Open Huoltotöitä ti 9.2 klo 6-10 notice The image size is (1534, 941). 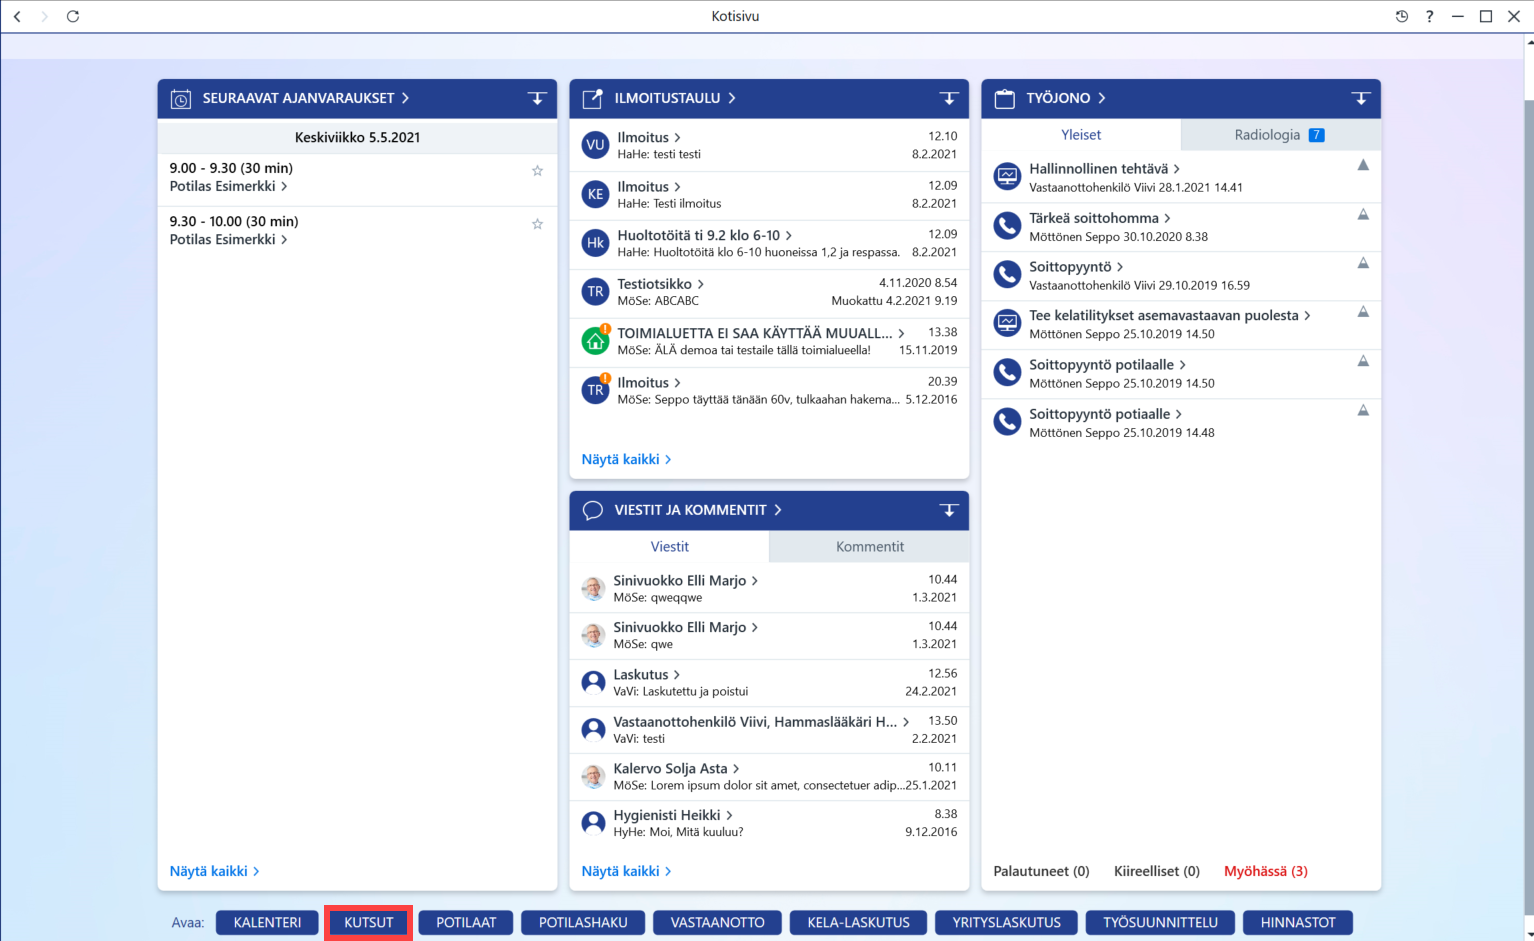pyautogui.click(x=704, y=235)
